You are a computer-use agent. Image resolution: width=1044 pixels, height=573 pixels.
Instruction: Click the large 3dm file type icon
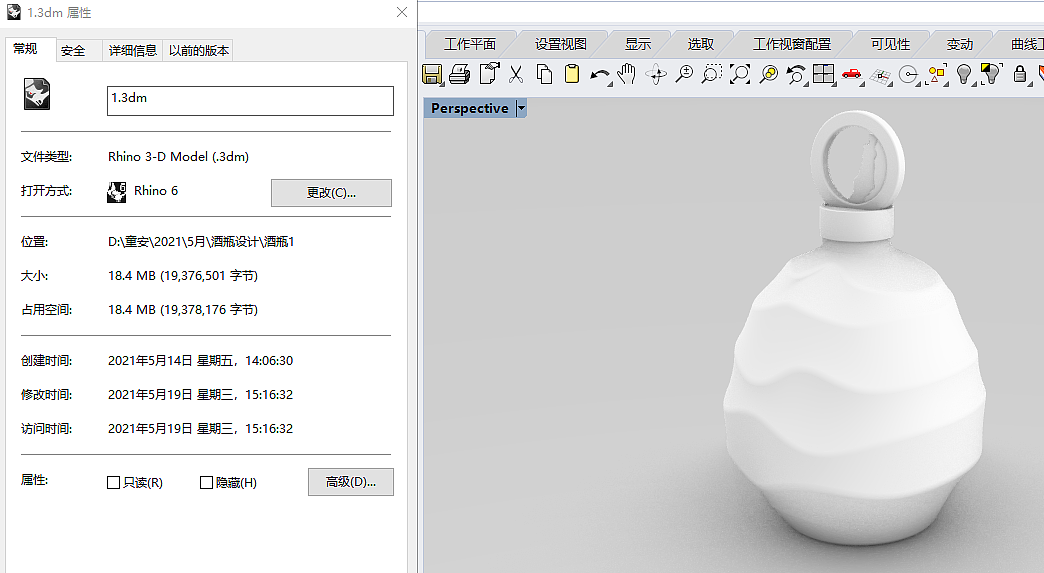[x=37, y=94]
